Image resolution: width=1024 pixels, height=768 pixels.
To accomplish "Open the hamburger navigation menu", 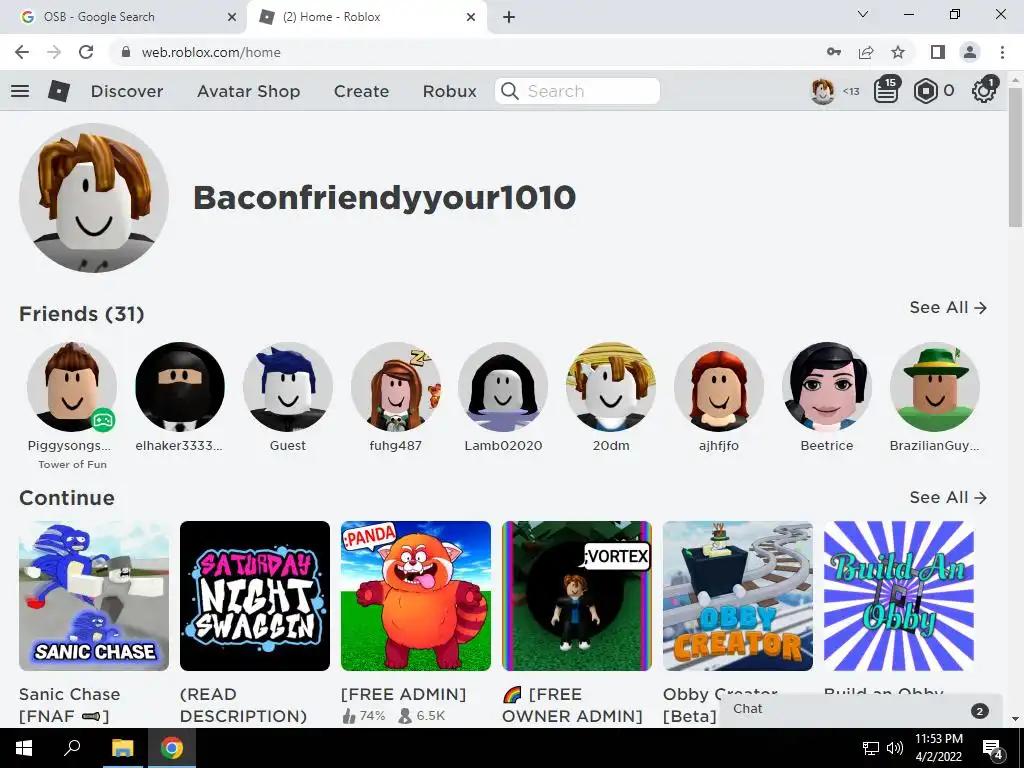I will 20,91.
